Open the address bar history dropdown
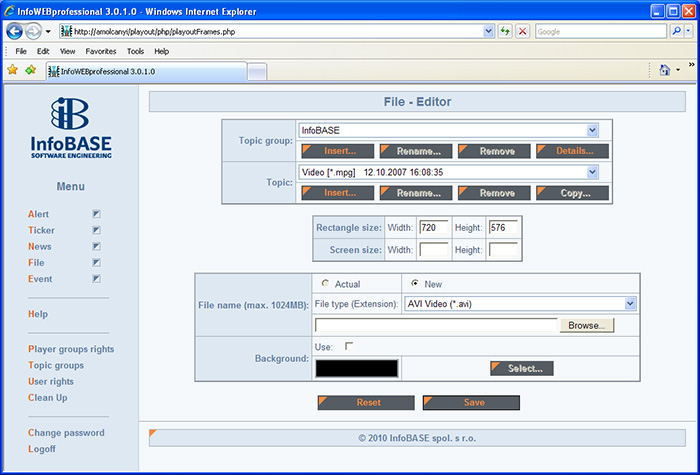The height and width of the screenshot is (475, 700). [488, 31]
